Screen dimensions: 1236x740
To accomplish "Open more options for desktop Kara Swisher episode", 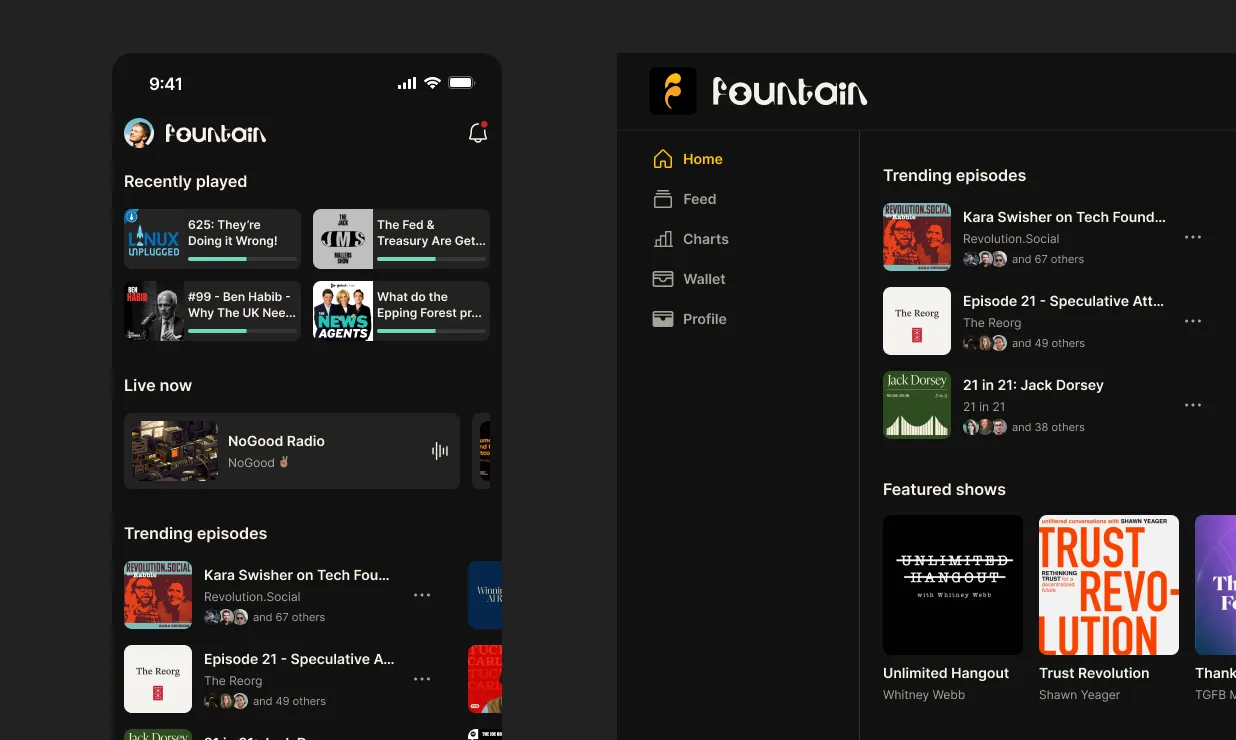I will [x=1192, y=237].
